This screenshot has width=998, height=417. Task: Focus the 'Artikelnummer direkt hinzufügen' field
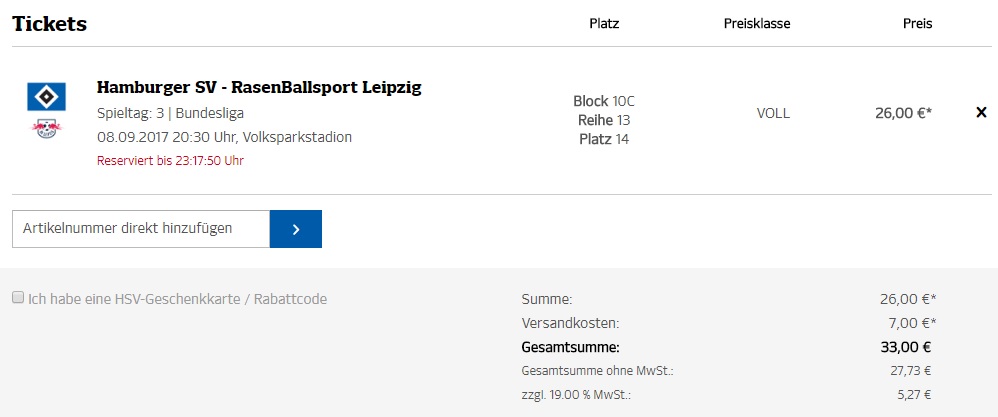140,229
